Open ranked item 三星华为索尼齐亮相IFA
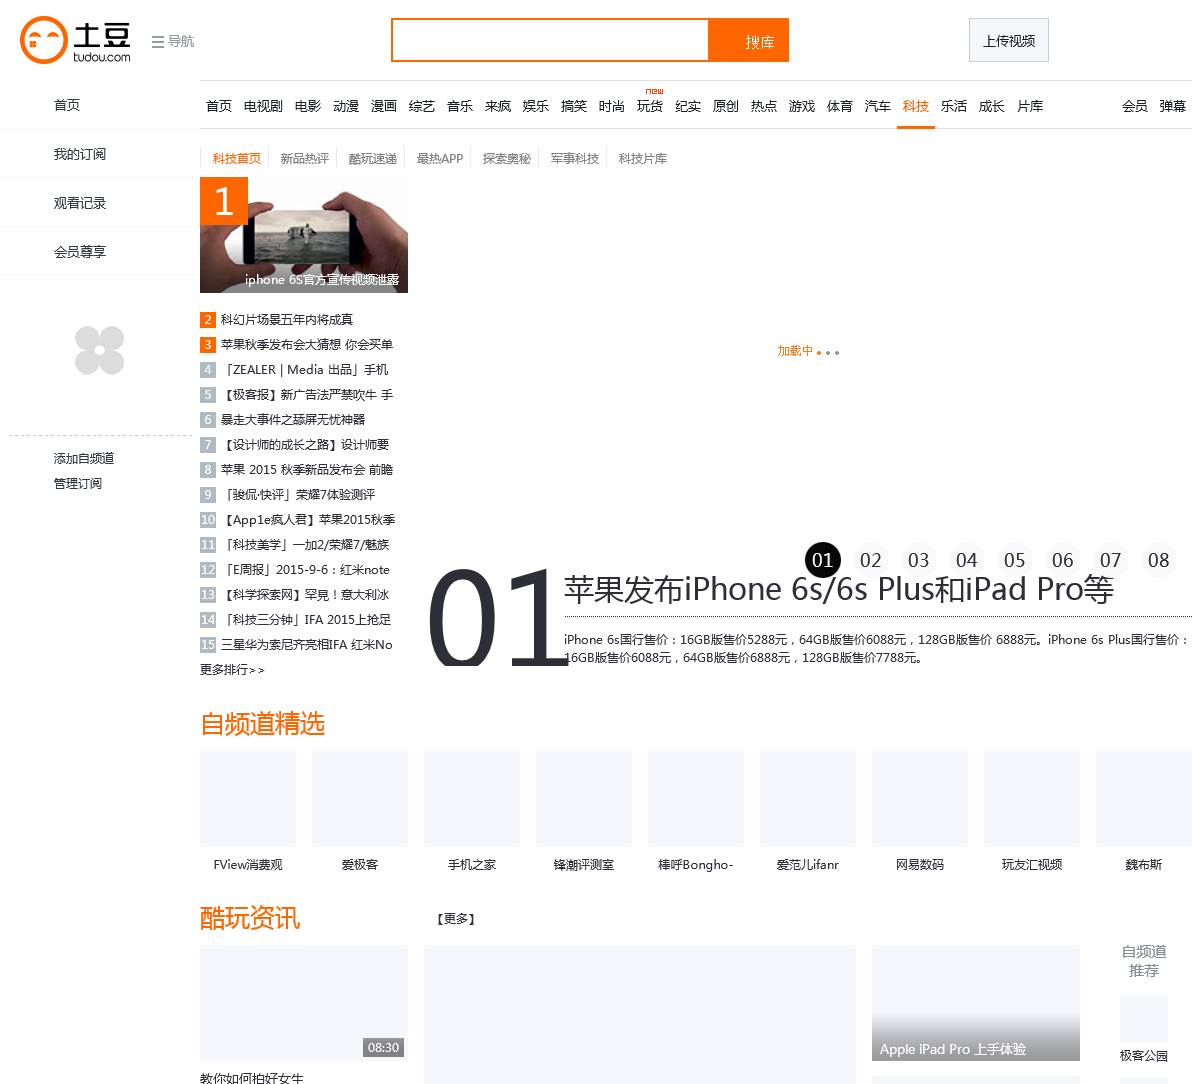The height and width of the screenshot is (1084, 1192). [307, 645]
